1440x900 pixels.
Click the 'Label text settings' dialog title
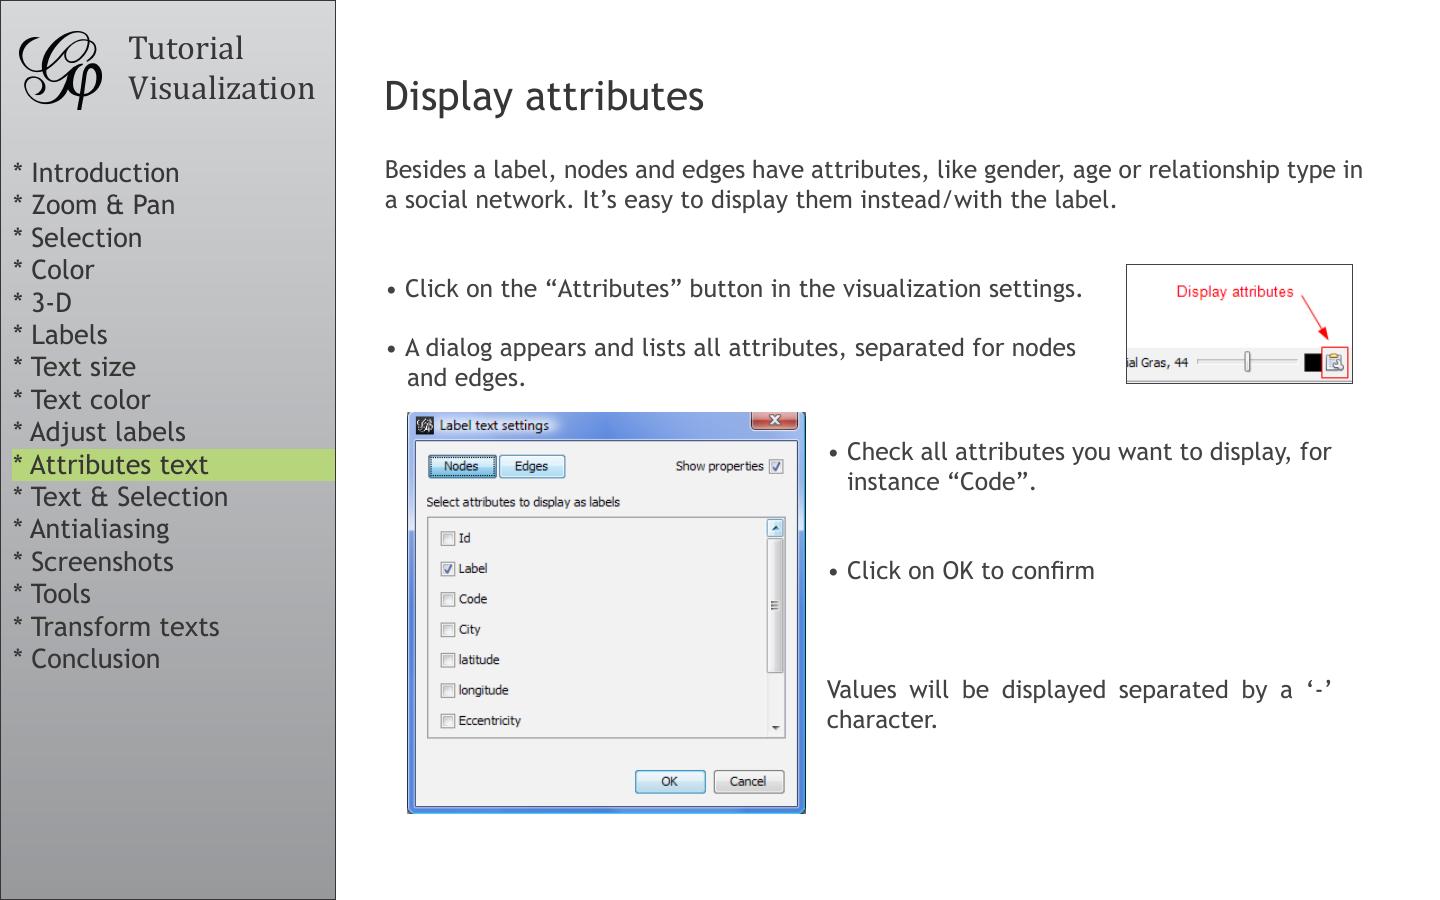(x=494, y=425)
